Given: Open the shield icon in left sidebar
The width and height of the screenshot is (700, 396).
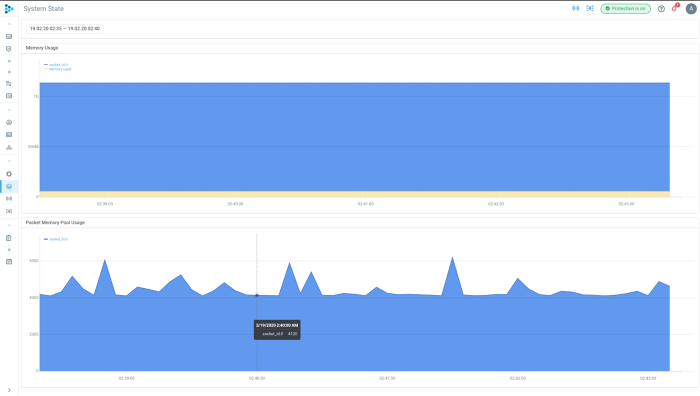Looking at the screenshot, I should coord(9,49).
